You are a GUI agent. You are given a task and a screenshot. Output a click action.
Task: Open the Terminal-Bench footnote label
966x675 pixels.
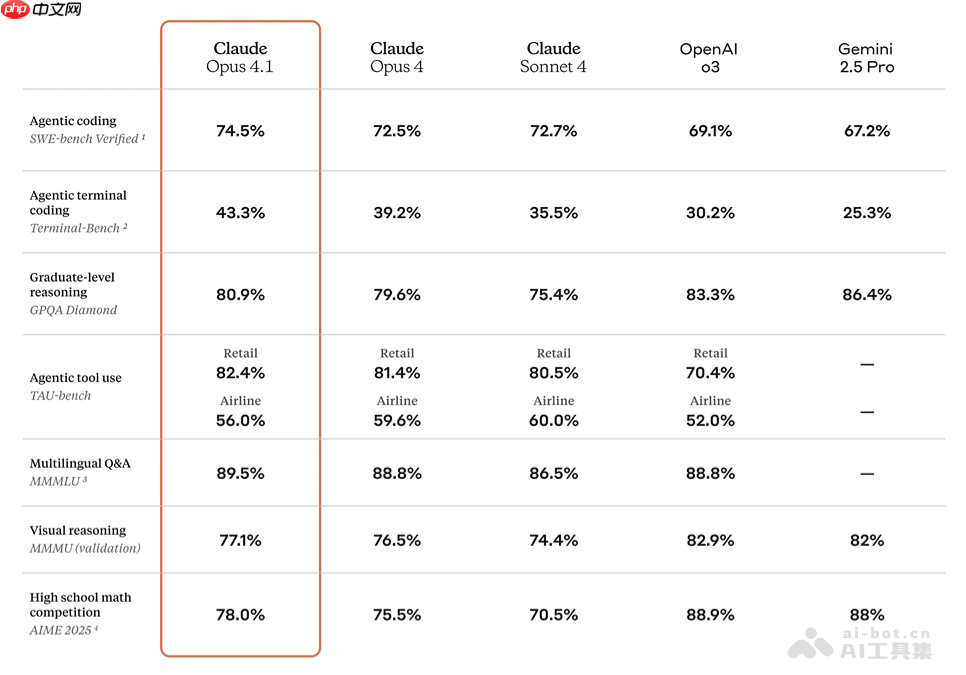point(79,228)
